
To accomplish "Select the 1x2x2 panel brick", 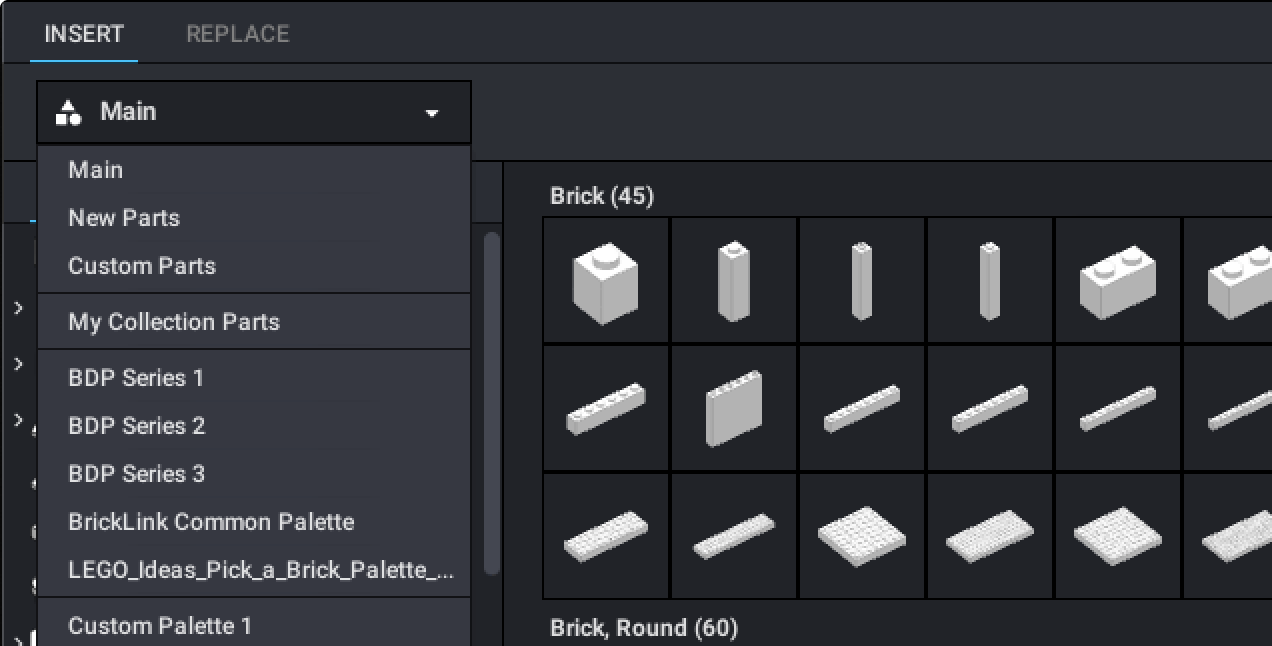I will click(733, 407).
